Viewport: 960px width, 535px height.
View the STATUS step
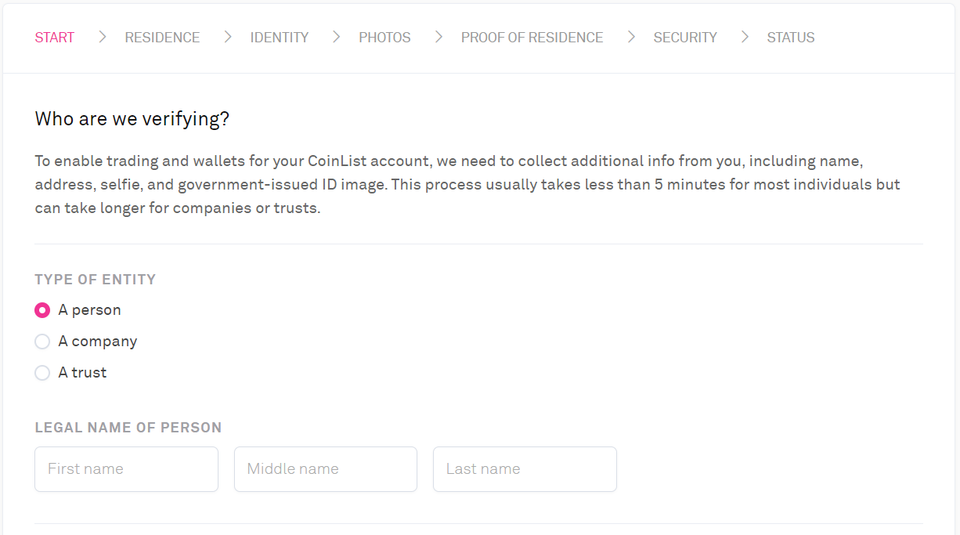click(x=790, y=37)
